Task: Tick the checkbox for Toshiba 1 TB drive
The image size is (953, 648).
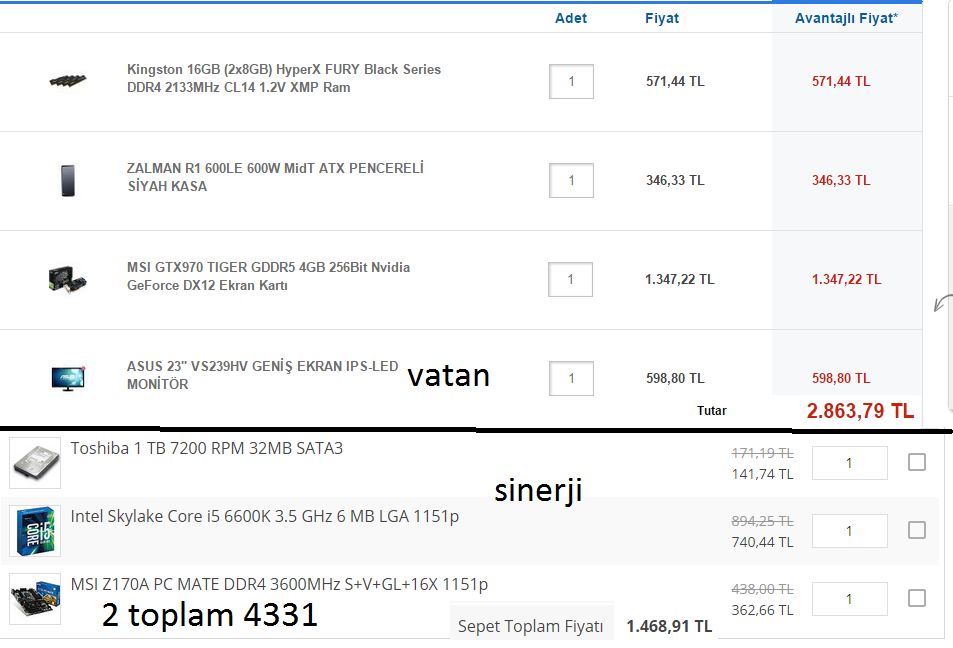Action: [917, 462]
